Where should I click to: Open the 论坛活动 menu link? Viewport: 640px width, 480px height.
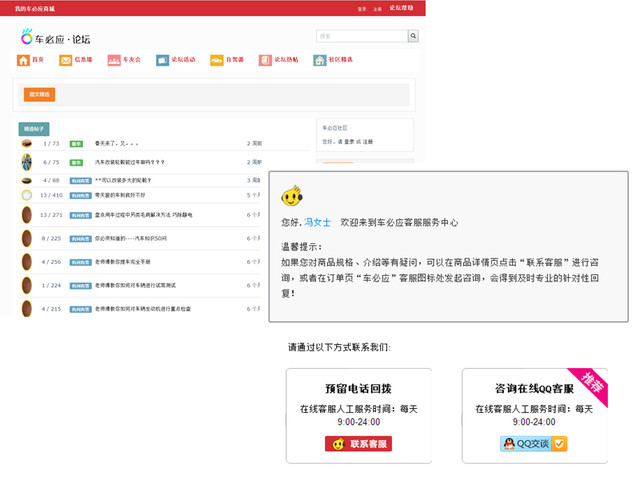(x=183, y=60)
